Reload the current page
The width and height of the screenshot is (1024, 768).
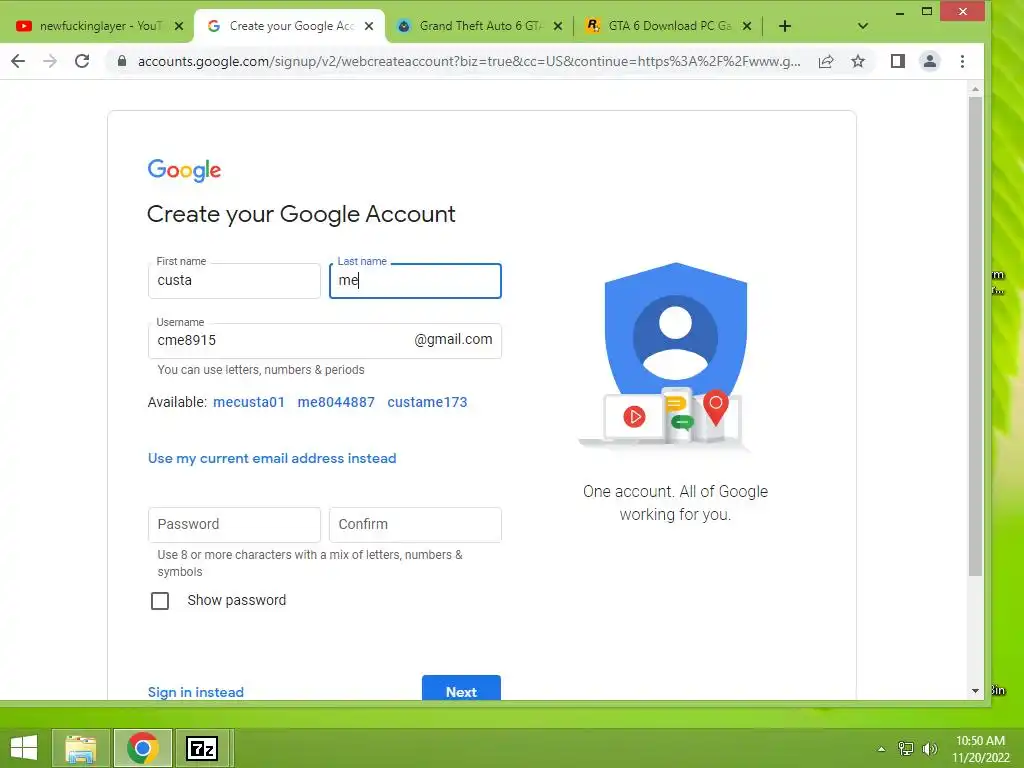coord(82,61)
